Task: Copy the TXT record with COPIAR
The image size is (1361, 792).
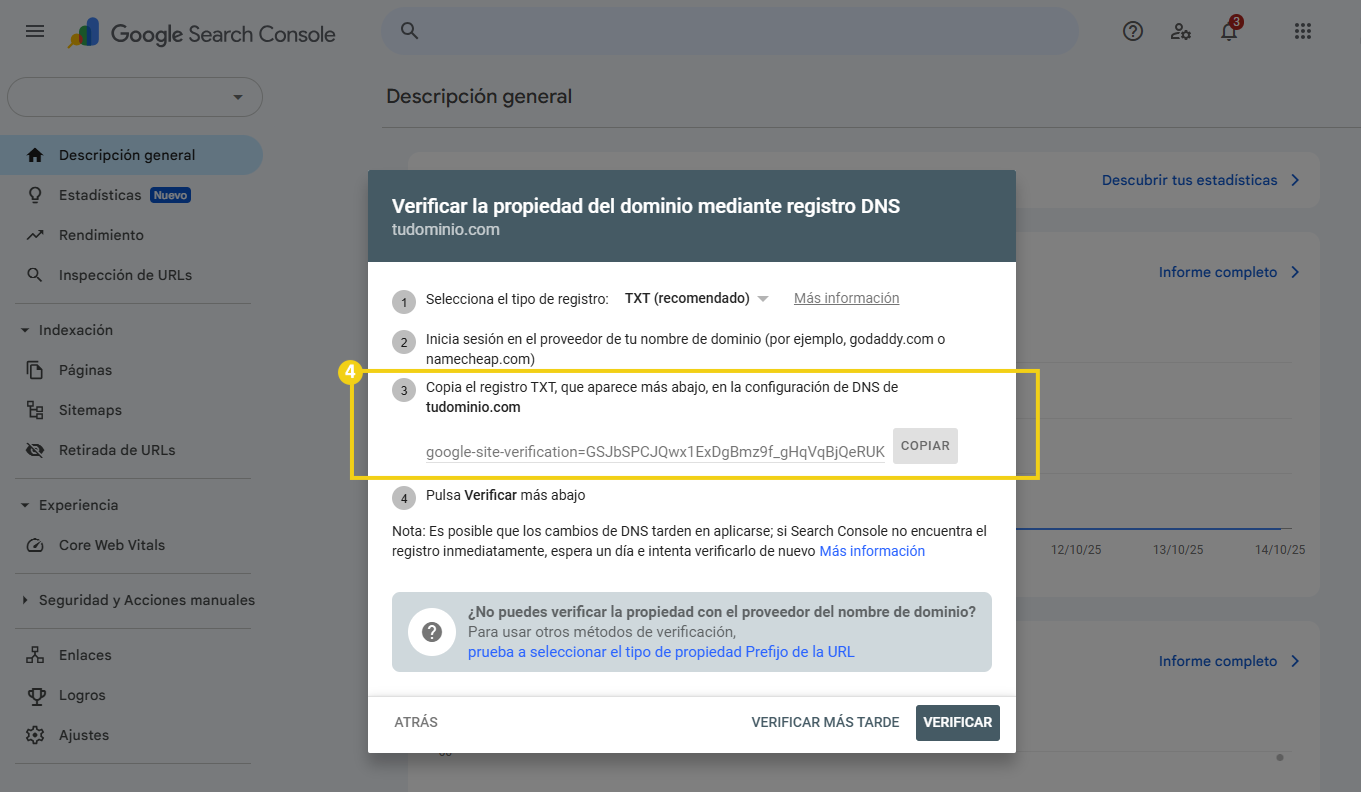Action: tap(924, 446)
